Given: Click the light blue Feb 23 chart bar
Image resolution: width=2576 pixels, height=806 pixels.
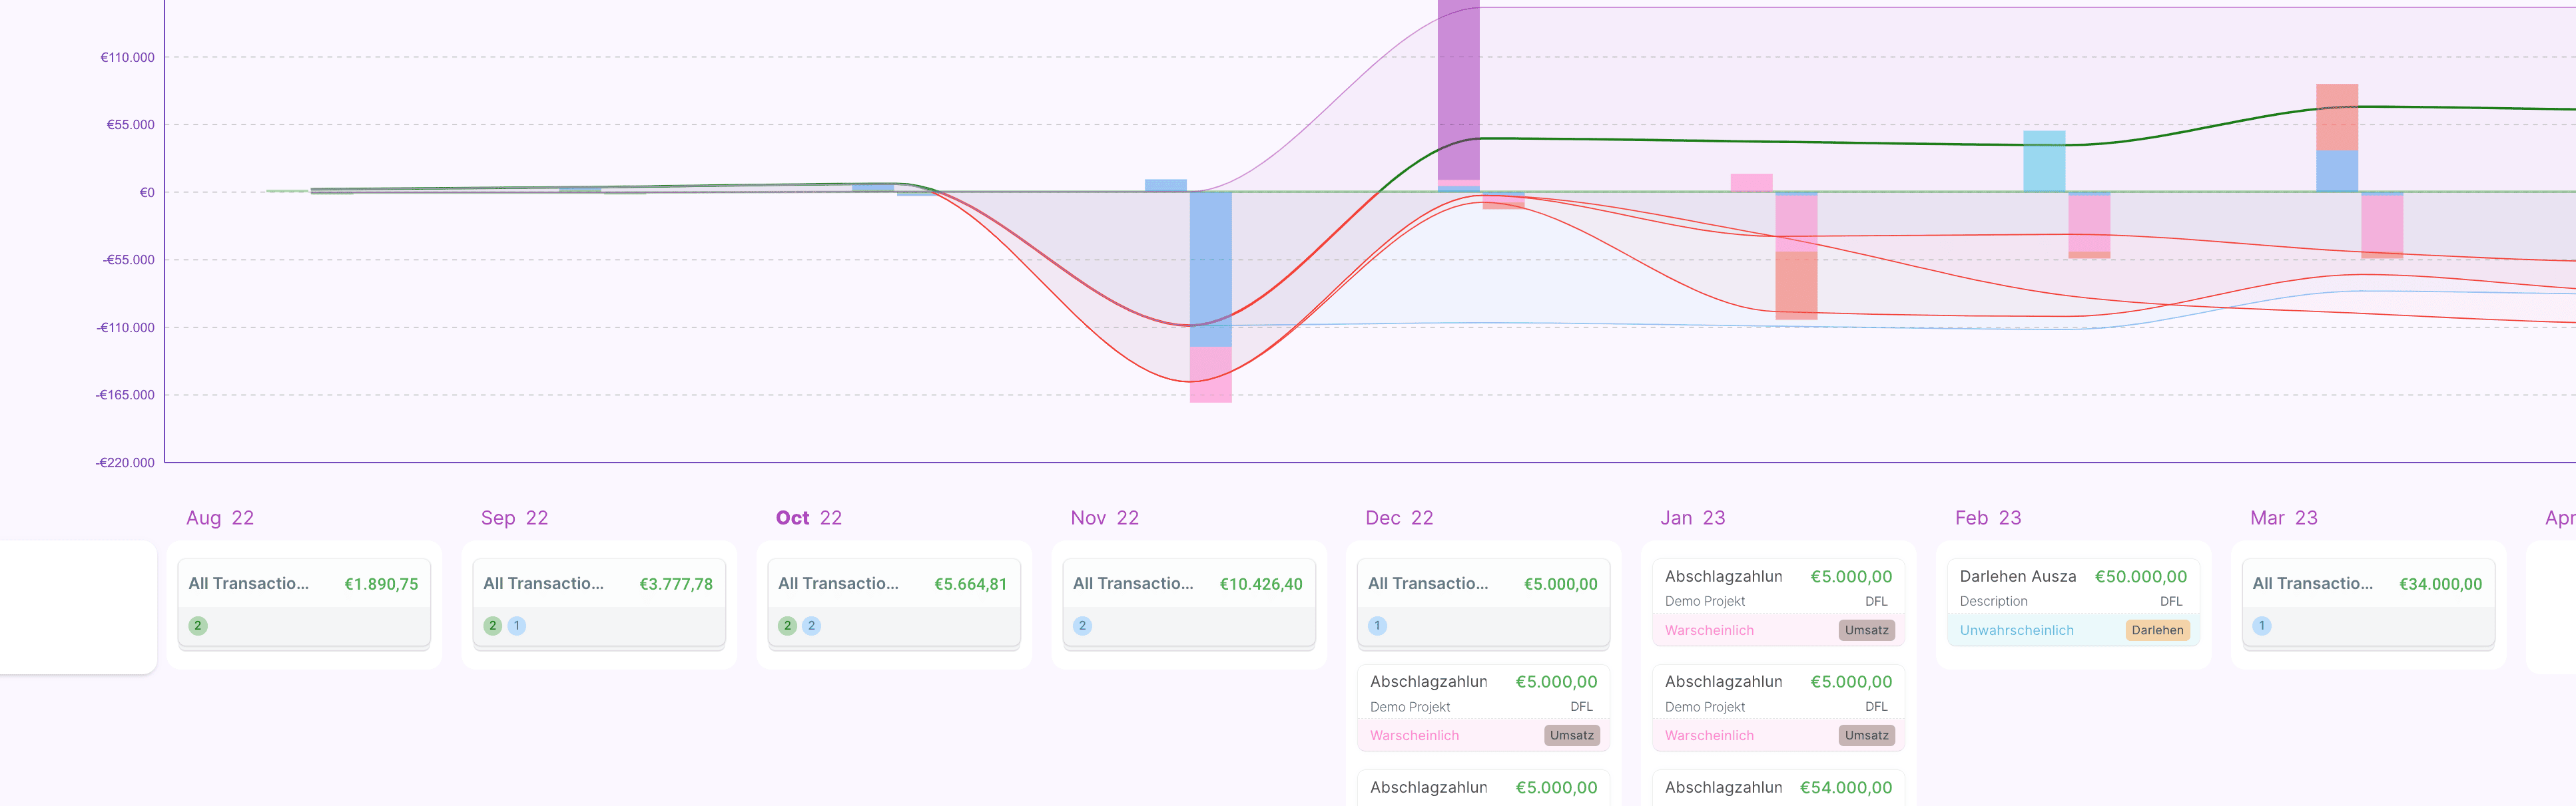Looking at the screenshot, I should tap(2044, 160).
